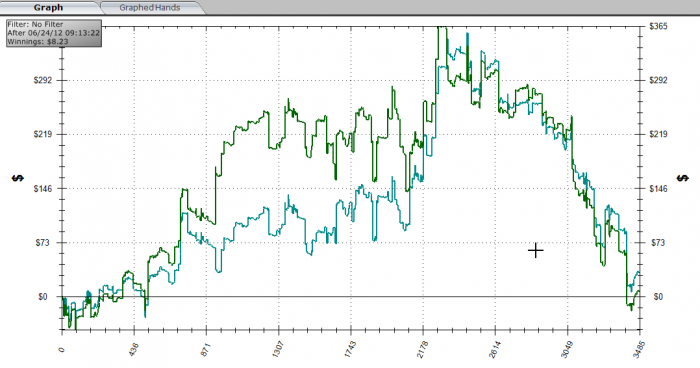The height and width of the screenshot is (368, 700).
Task: Click the x-axis label 1307
Action: point(277,350)
